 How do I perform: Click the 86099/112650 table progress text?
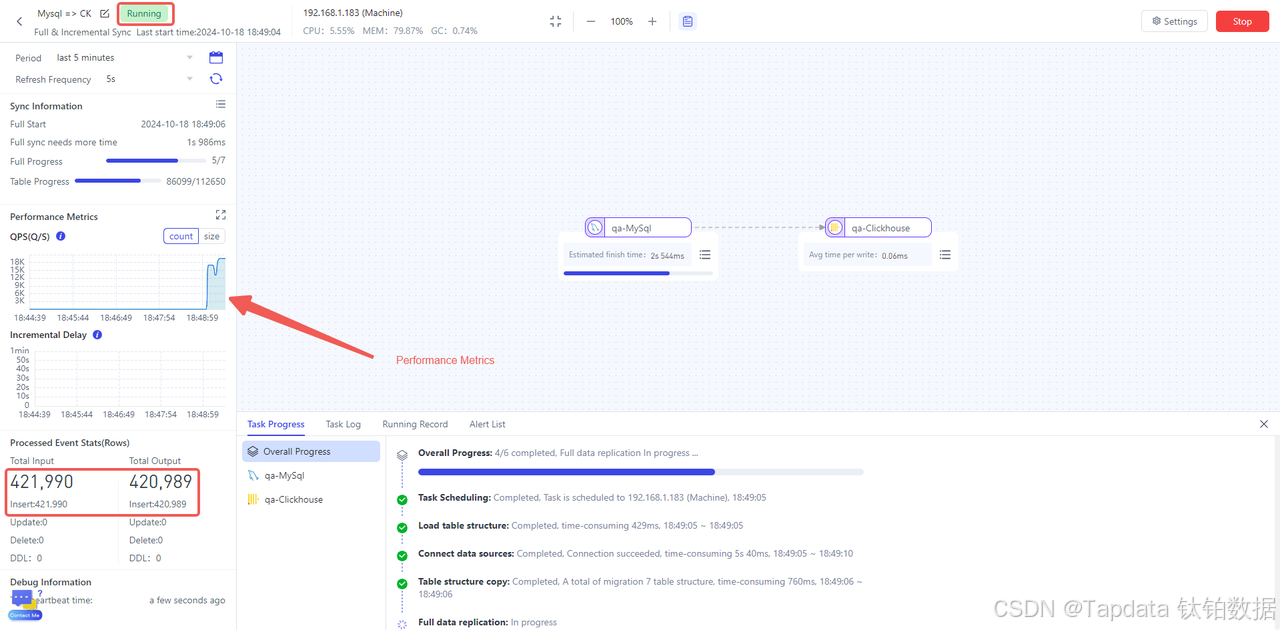(x=196, y=181)
